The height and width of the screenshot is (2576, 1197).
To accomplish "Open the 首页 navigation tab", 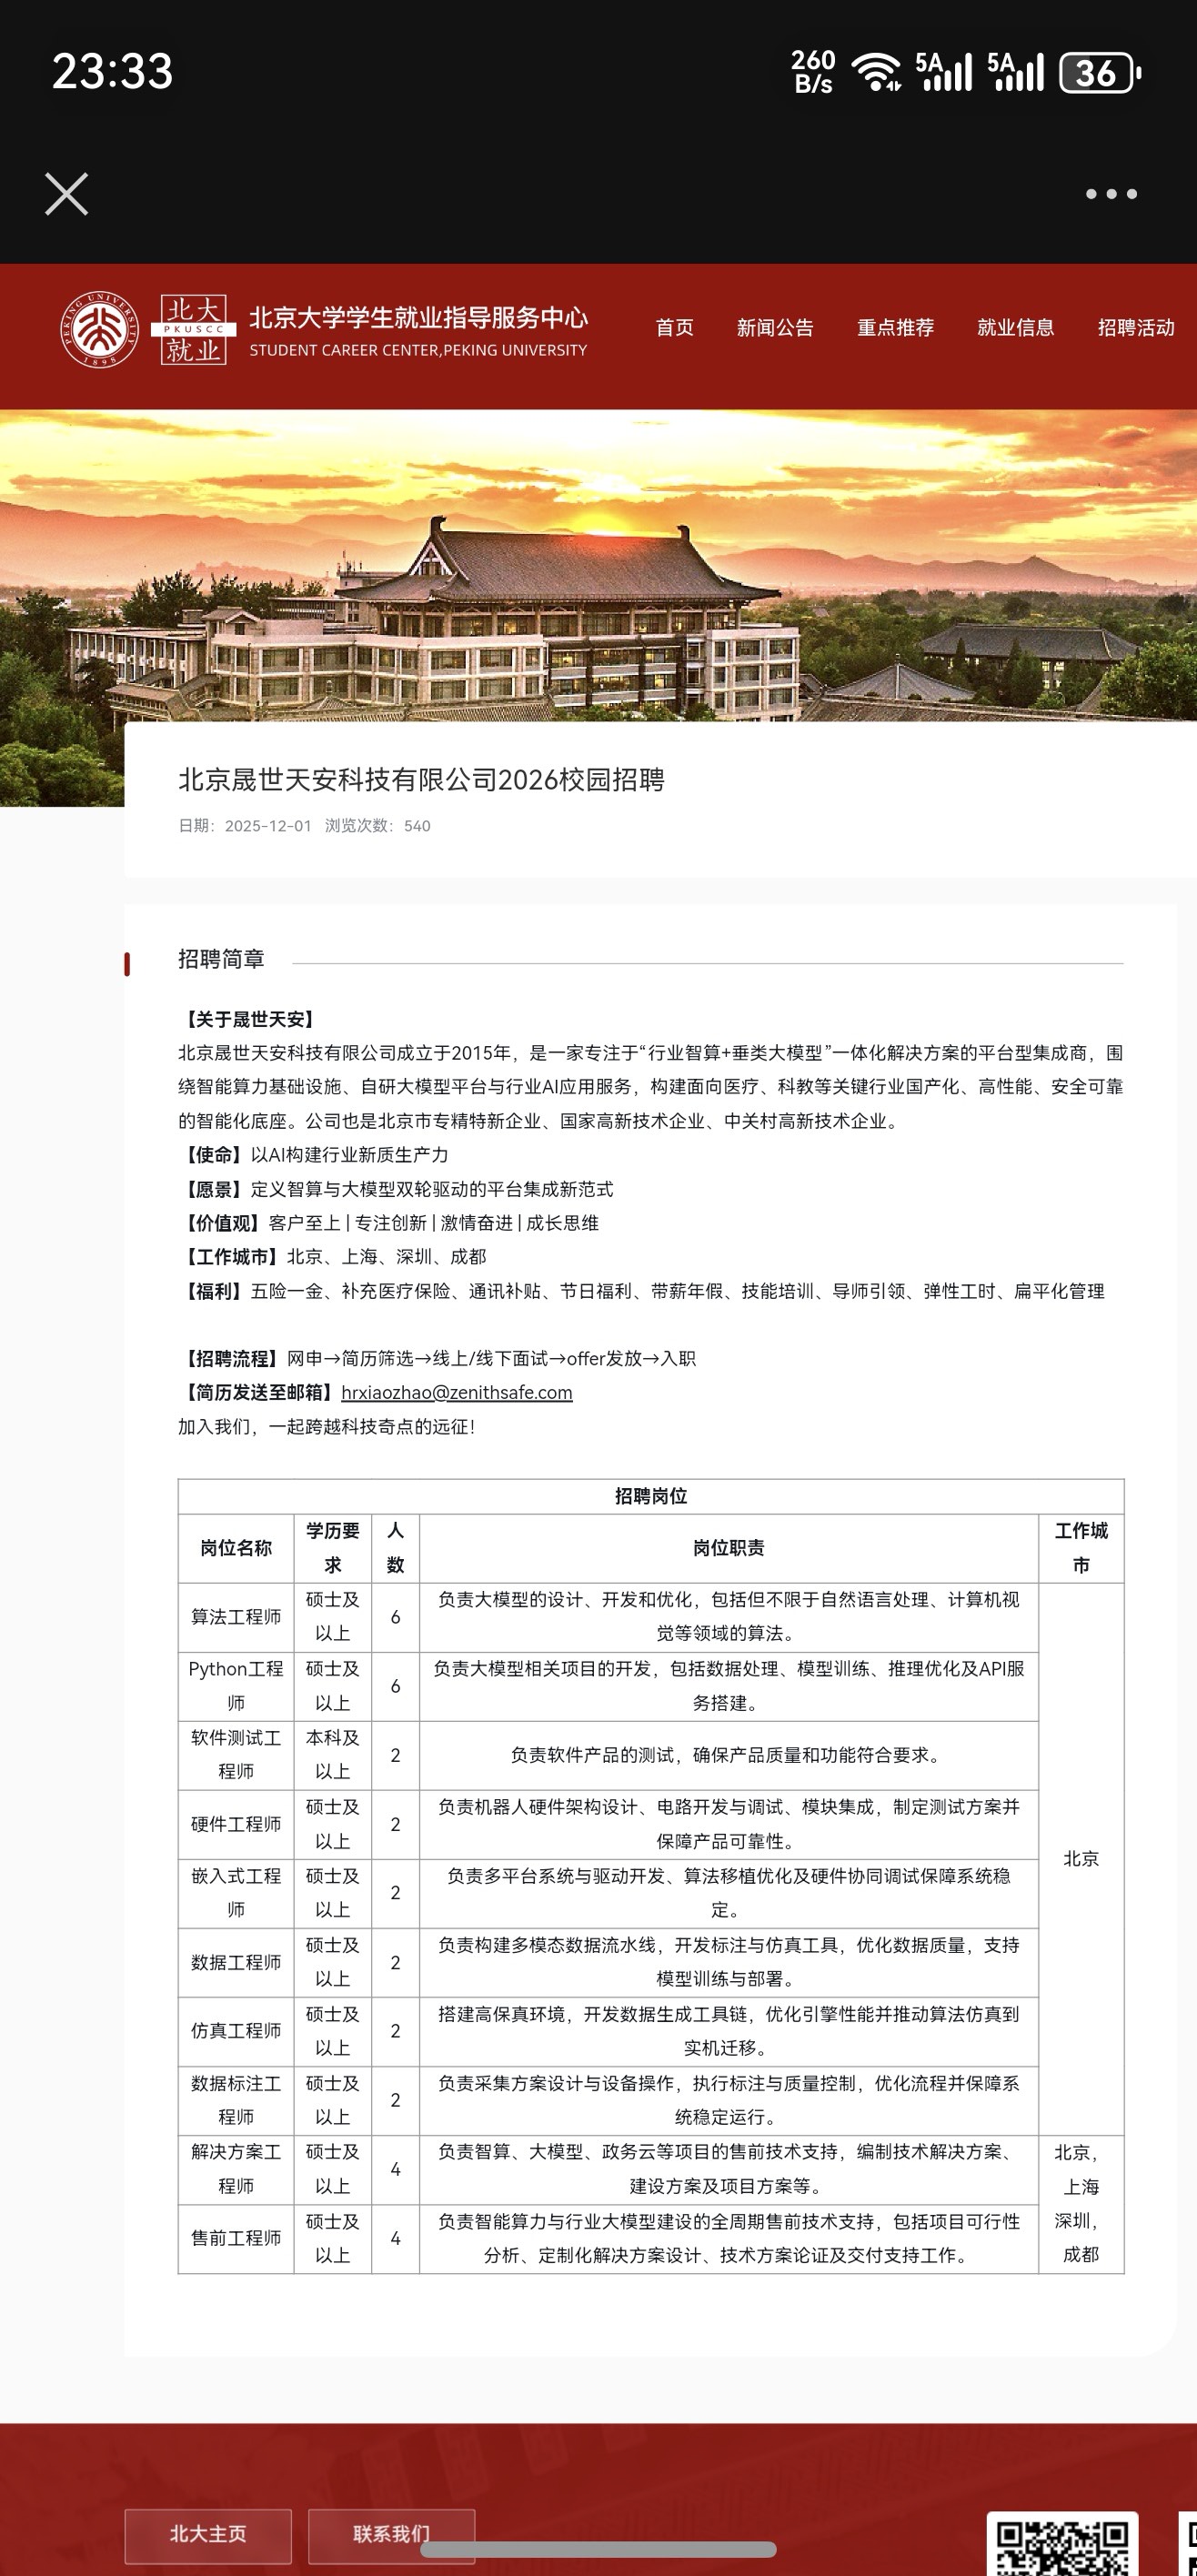I will click(674, 327).
